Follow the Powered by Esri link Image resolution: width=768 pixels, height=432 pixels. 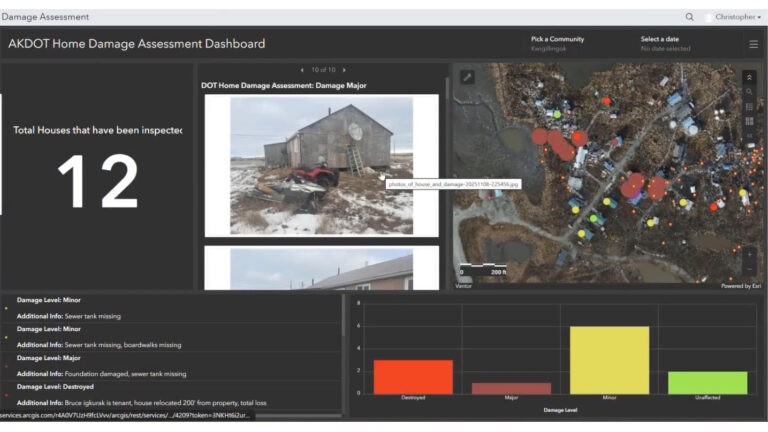[741, 286]
